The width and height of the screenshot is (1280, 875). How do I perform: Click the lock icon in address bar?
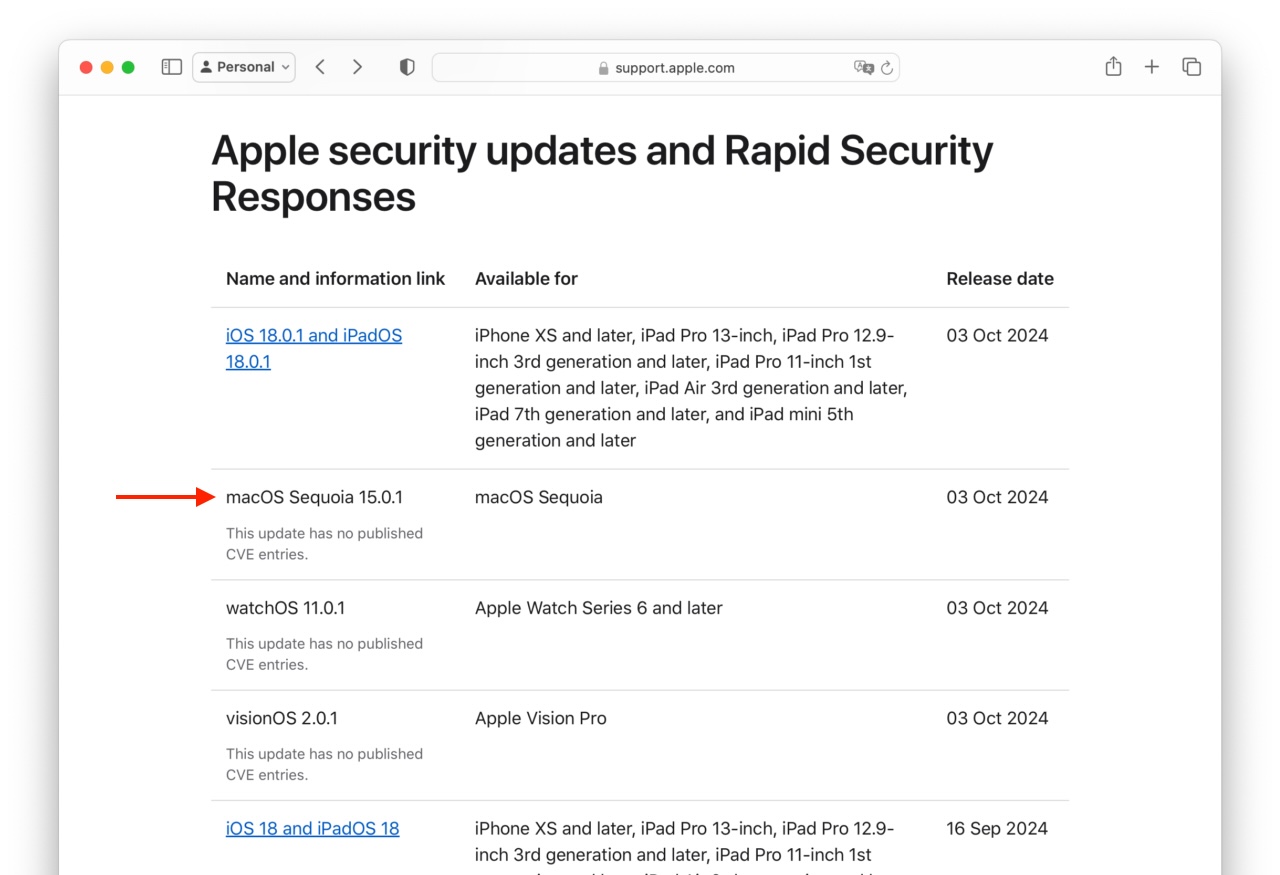coord(603,68)
